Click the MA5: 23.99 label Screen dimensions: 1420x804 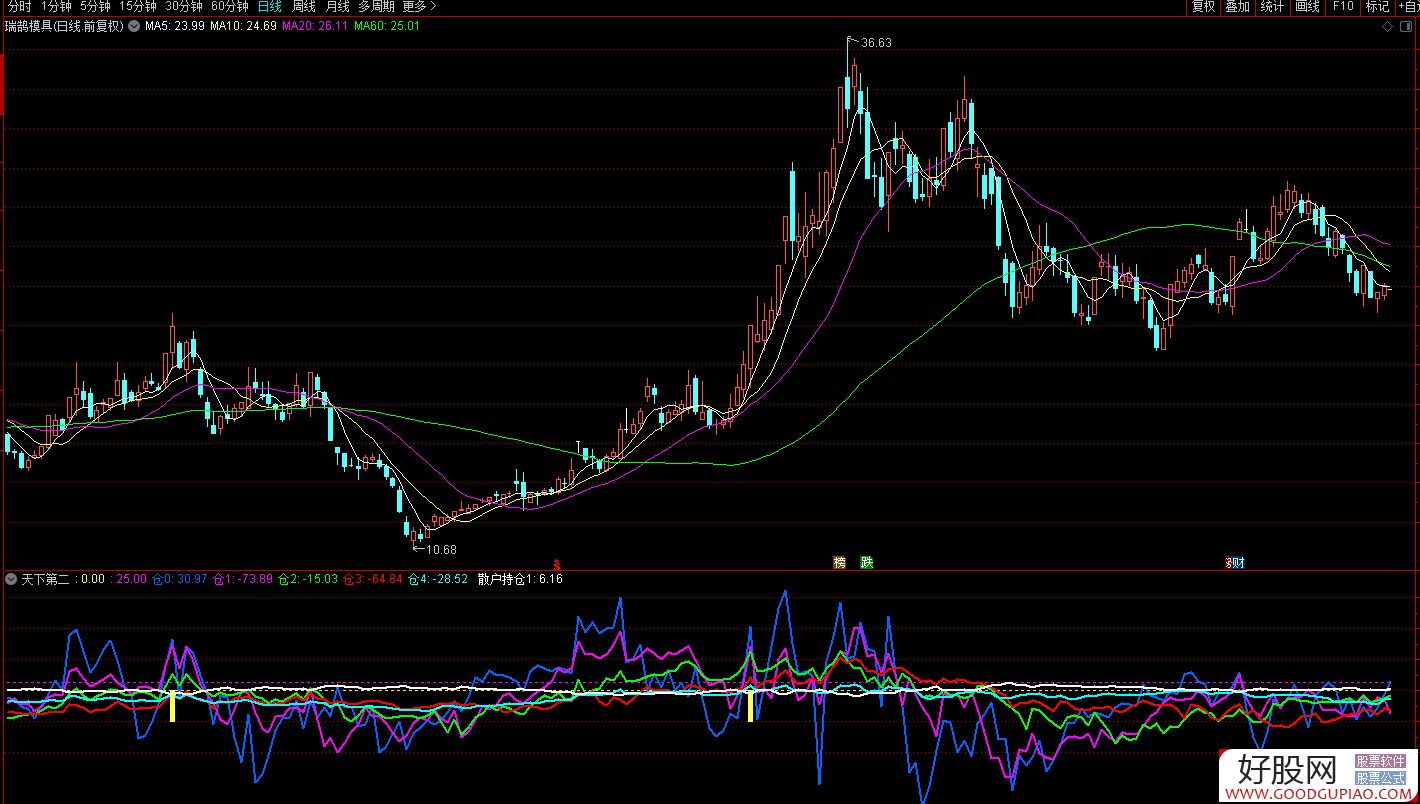(175, 26)
